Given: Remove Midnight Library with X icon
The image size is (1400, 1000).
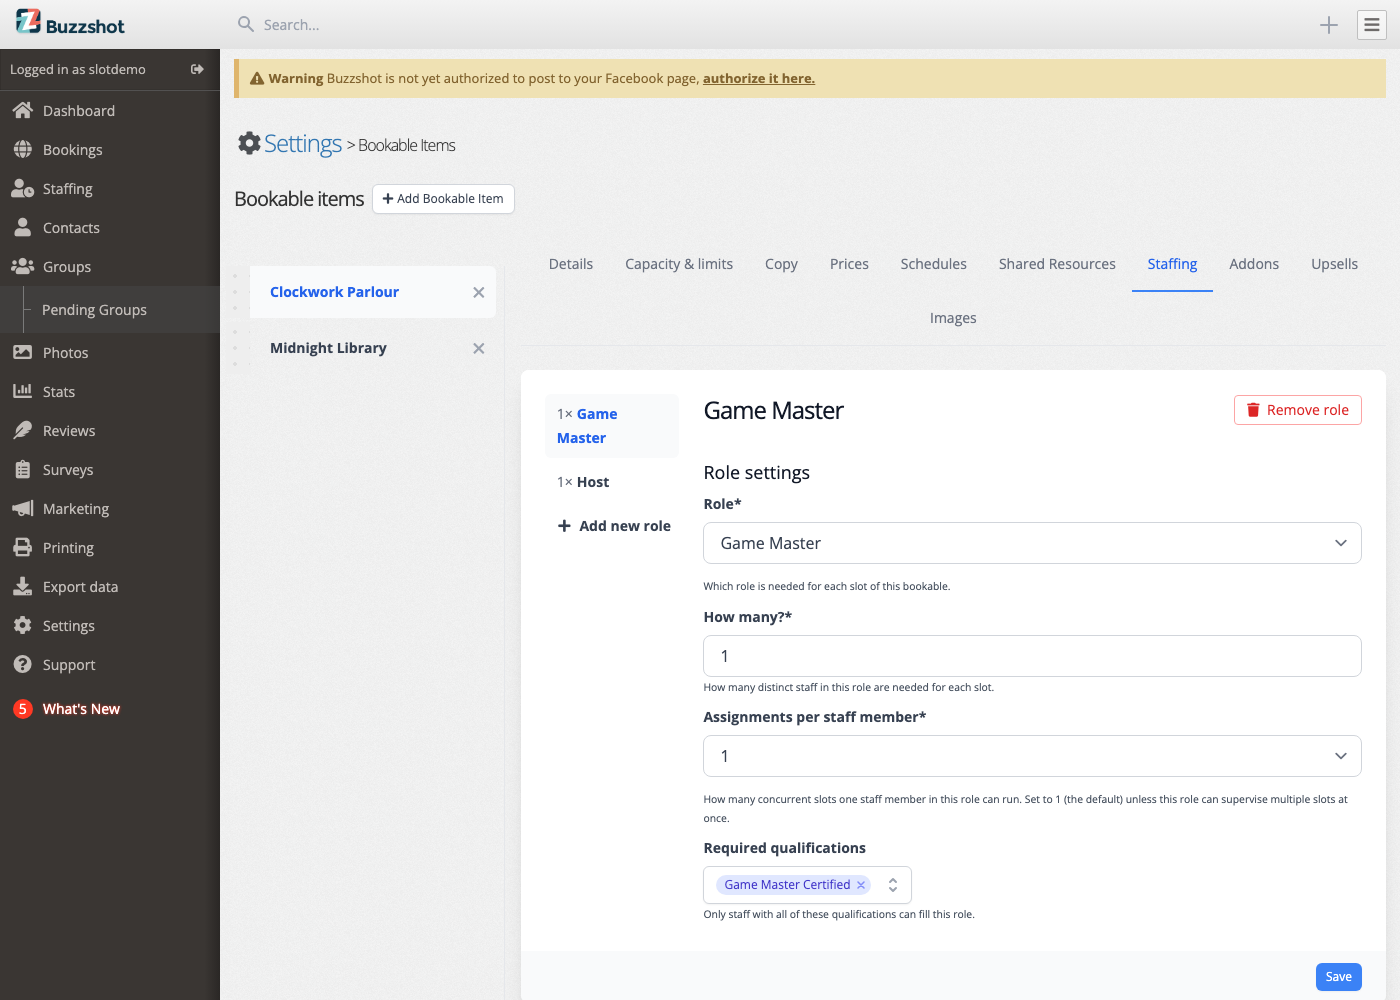Looking at the screenshot, I should (478, 348).
